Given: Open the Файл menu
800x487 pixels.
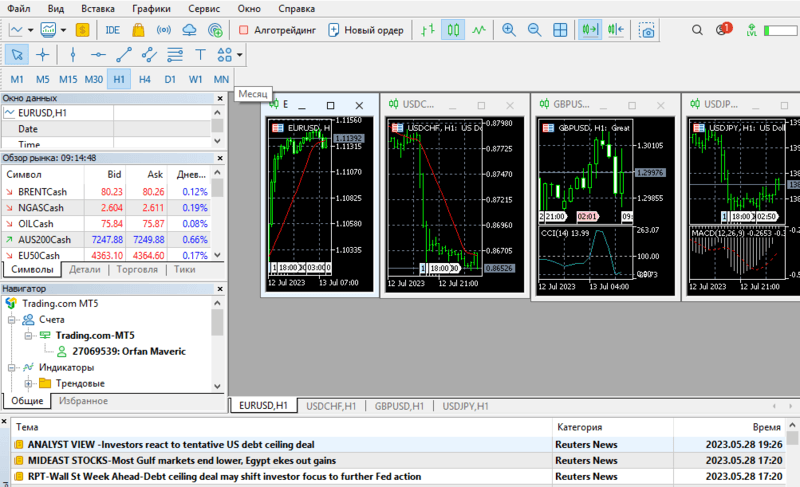Looking at the screenshot, I should (x=19, y=9).
